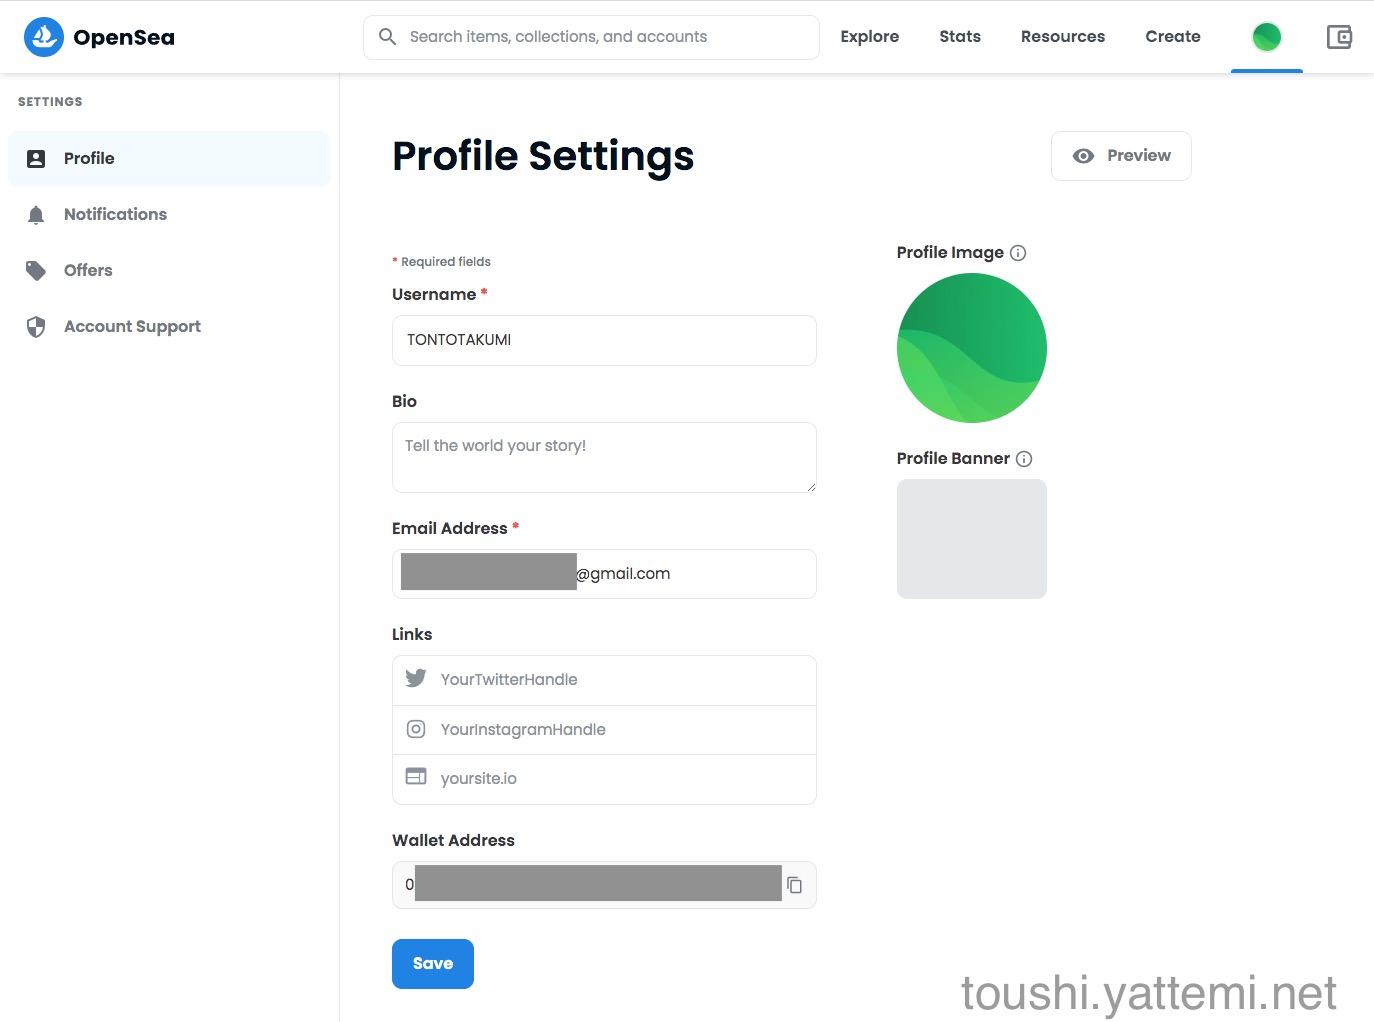Image resolution: width=1374 pixels, height=1022 pixels.
Task: Click the Profile Banner info icon
Action: click(x=1024, y=459)
